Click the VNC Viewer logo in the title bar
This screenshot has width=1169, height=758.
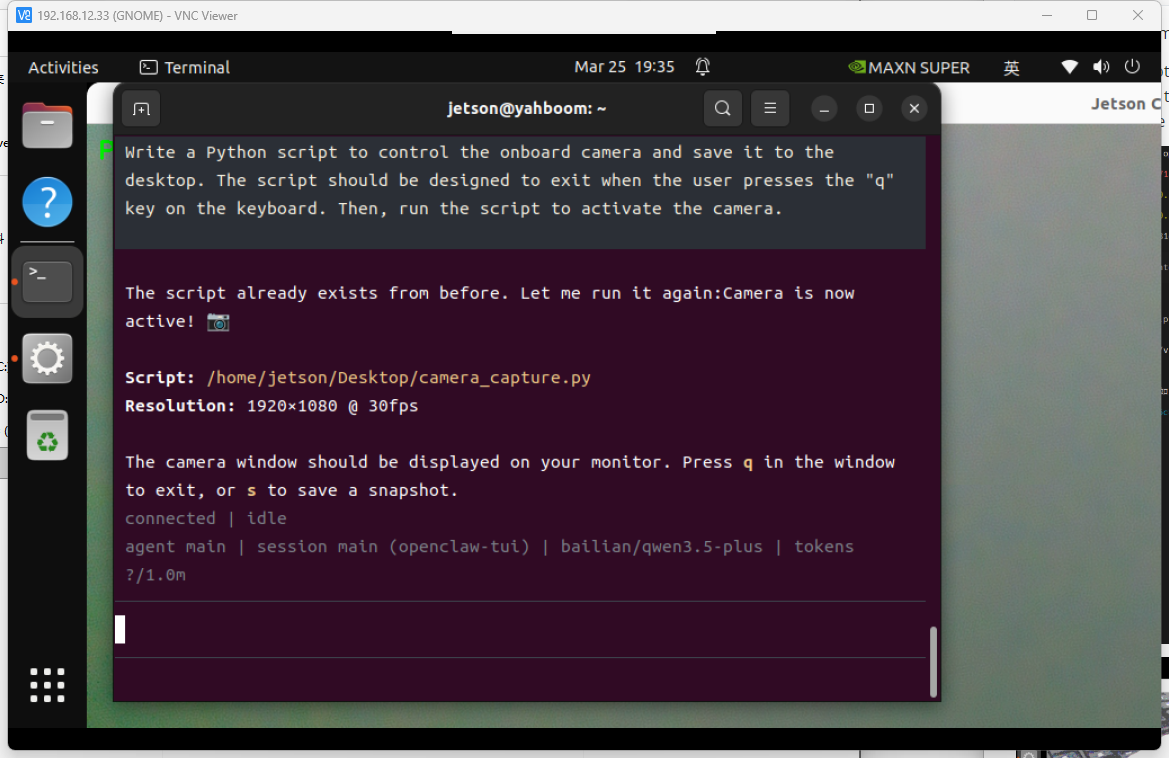click(x=24, y=16)
